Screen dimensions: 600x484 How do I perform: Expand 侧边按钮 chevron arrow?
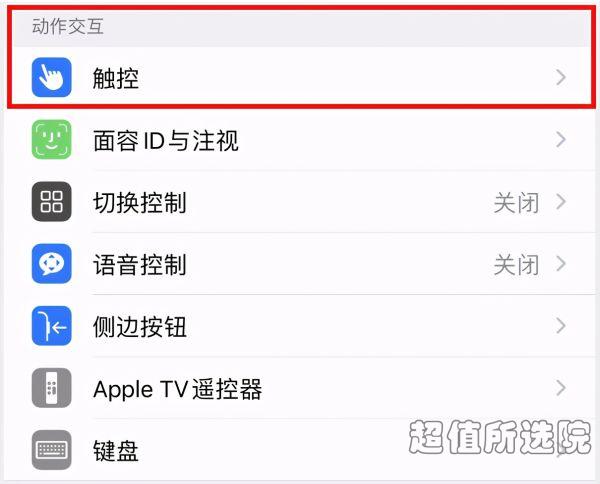click(561, 326)
